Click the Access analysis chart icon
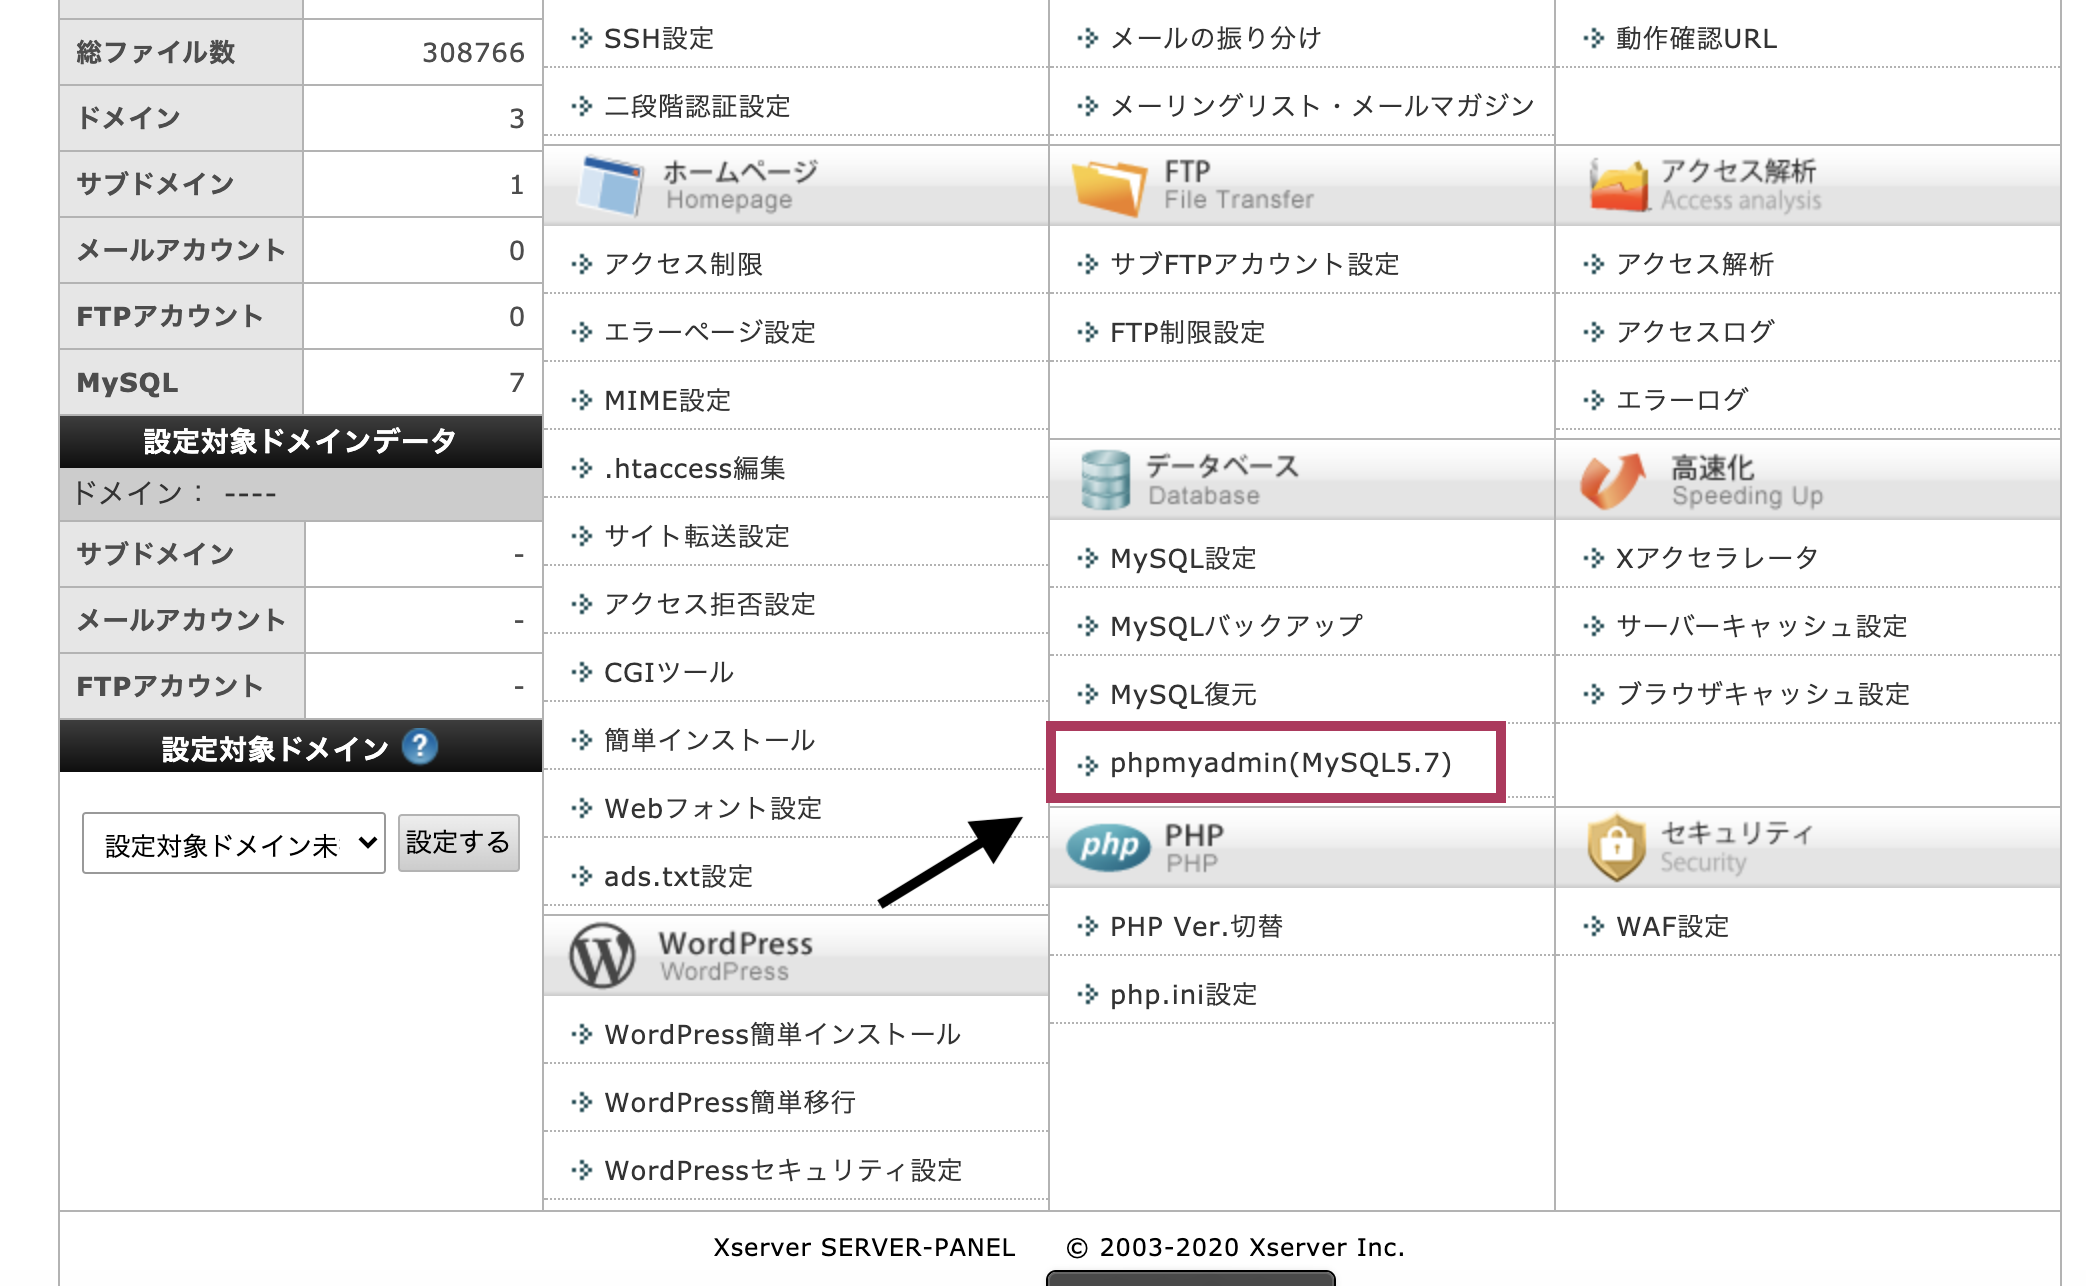2086x1286 pixels. (x=1619, y=186)
